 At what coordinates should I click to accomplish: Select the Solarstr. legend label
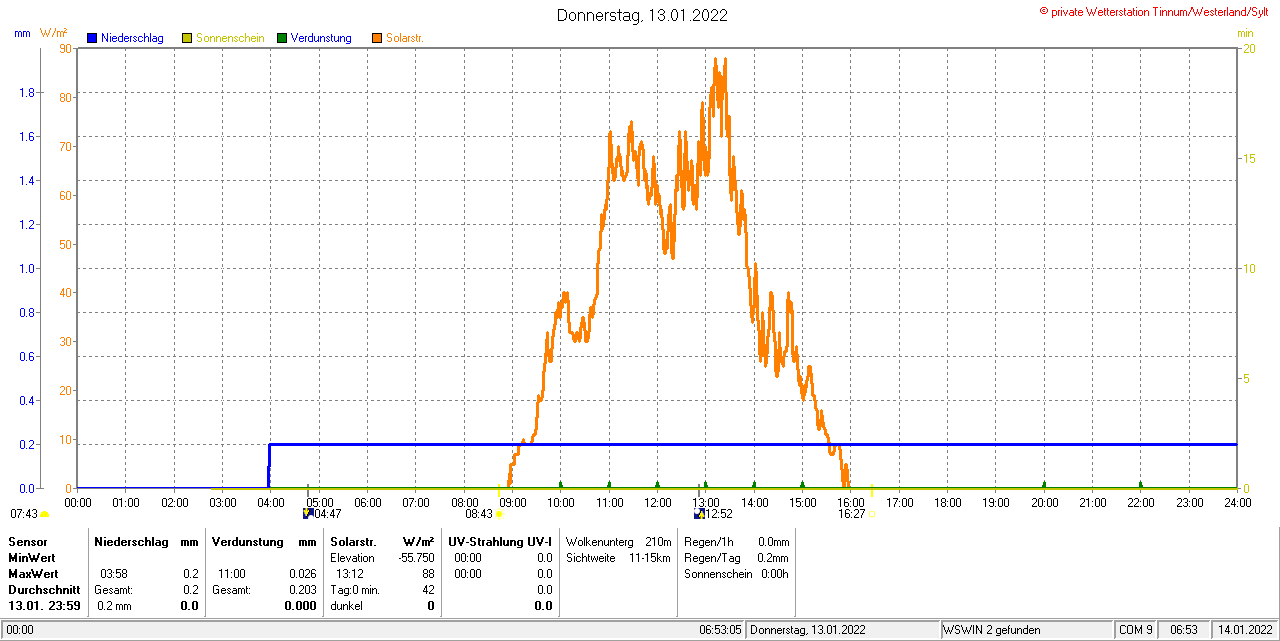tap(404, 38)
